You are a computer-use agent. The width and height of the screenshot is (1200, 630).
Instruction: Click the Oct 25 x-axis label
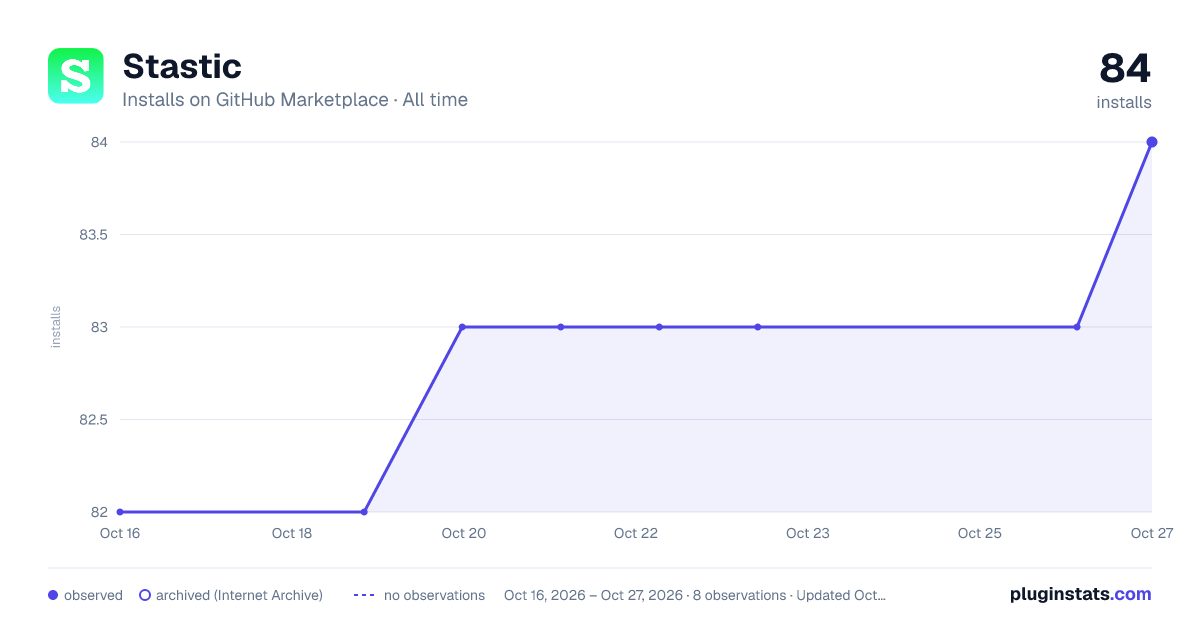tap(980, 533)
